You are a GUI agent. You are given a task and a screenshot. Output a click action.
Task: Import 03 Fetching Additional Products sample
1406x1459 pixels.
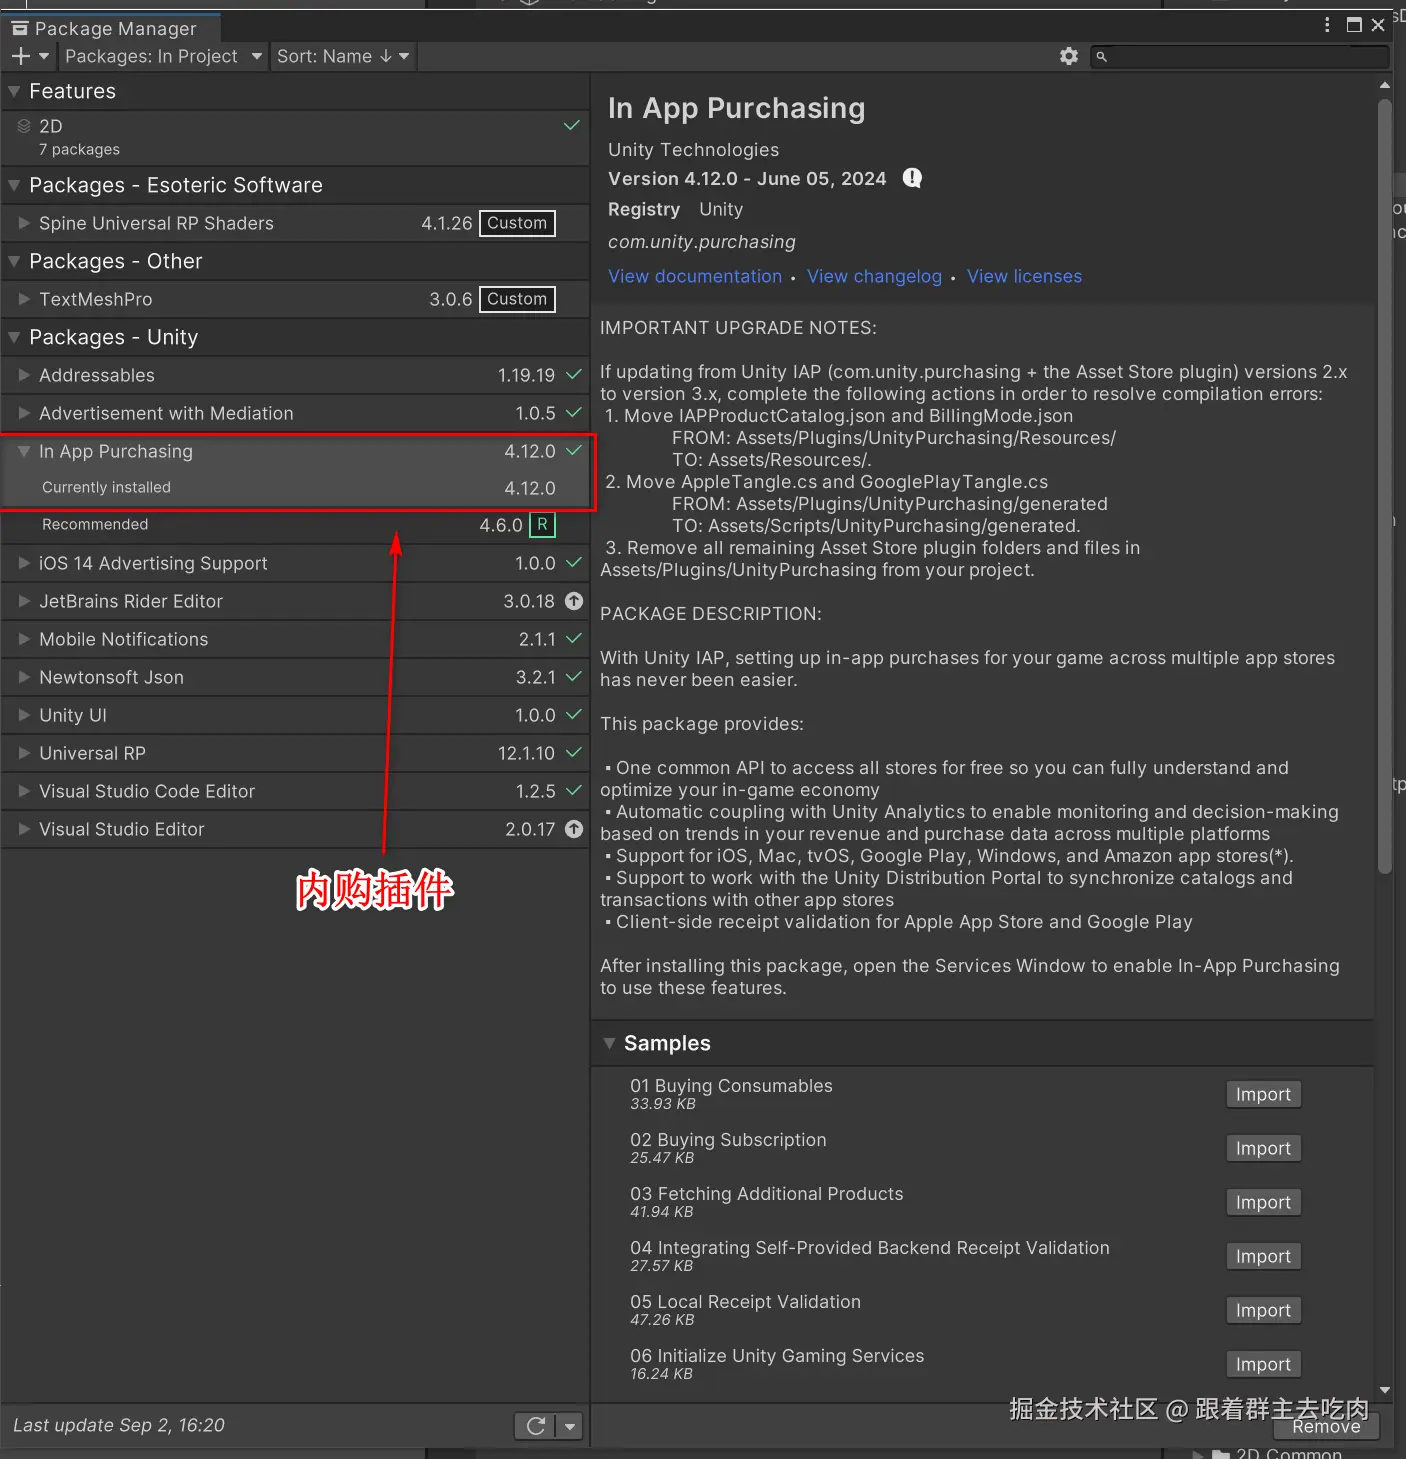(1263, 1203)
